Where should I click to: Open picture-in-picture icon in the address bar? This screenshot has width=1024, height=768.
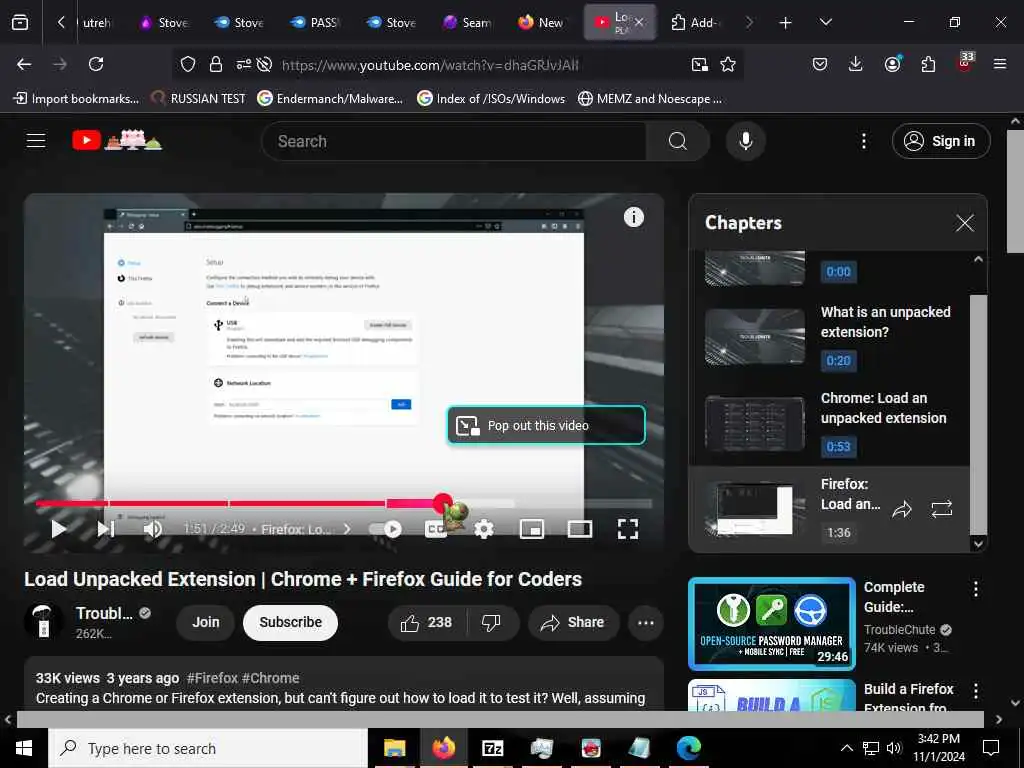tap(699, 64)
